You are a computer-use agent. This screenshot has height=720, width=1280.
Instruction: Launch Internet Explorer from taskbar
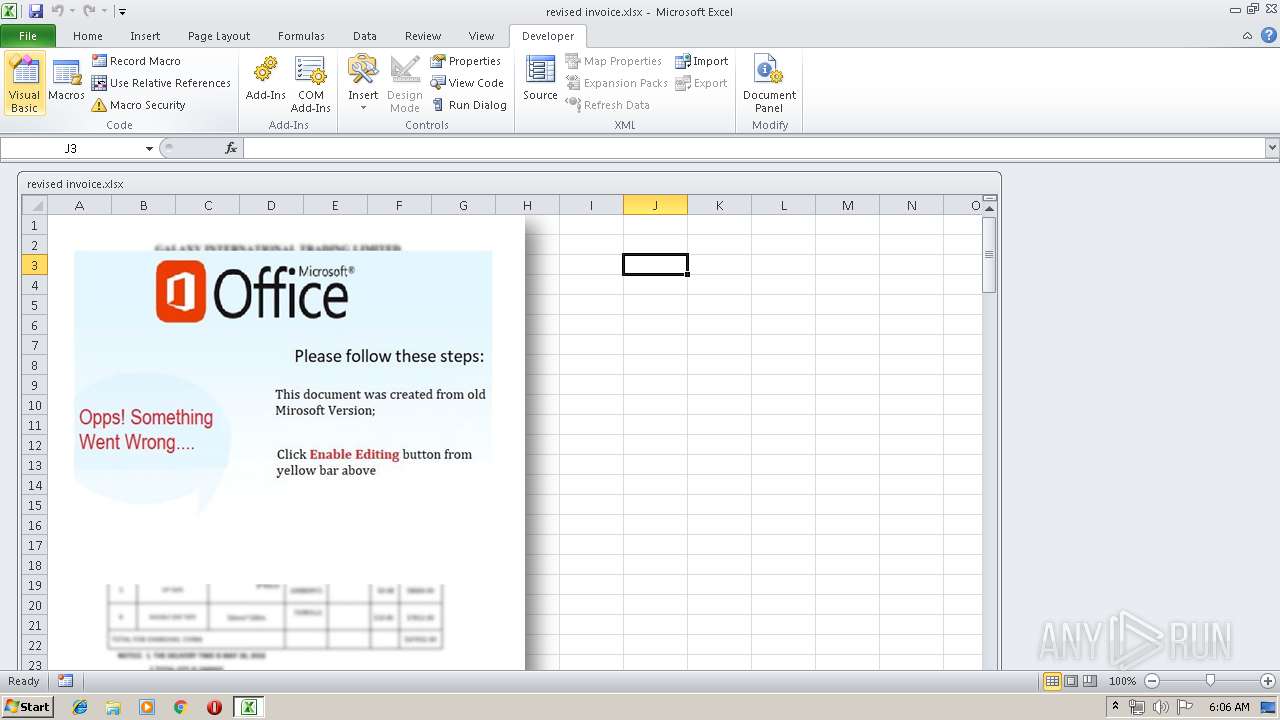click(80, 707)
